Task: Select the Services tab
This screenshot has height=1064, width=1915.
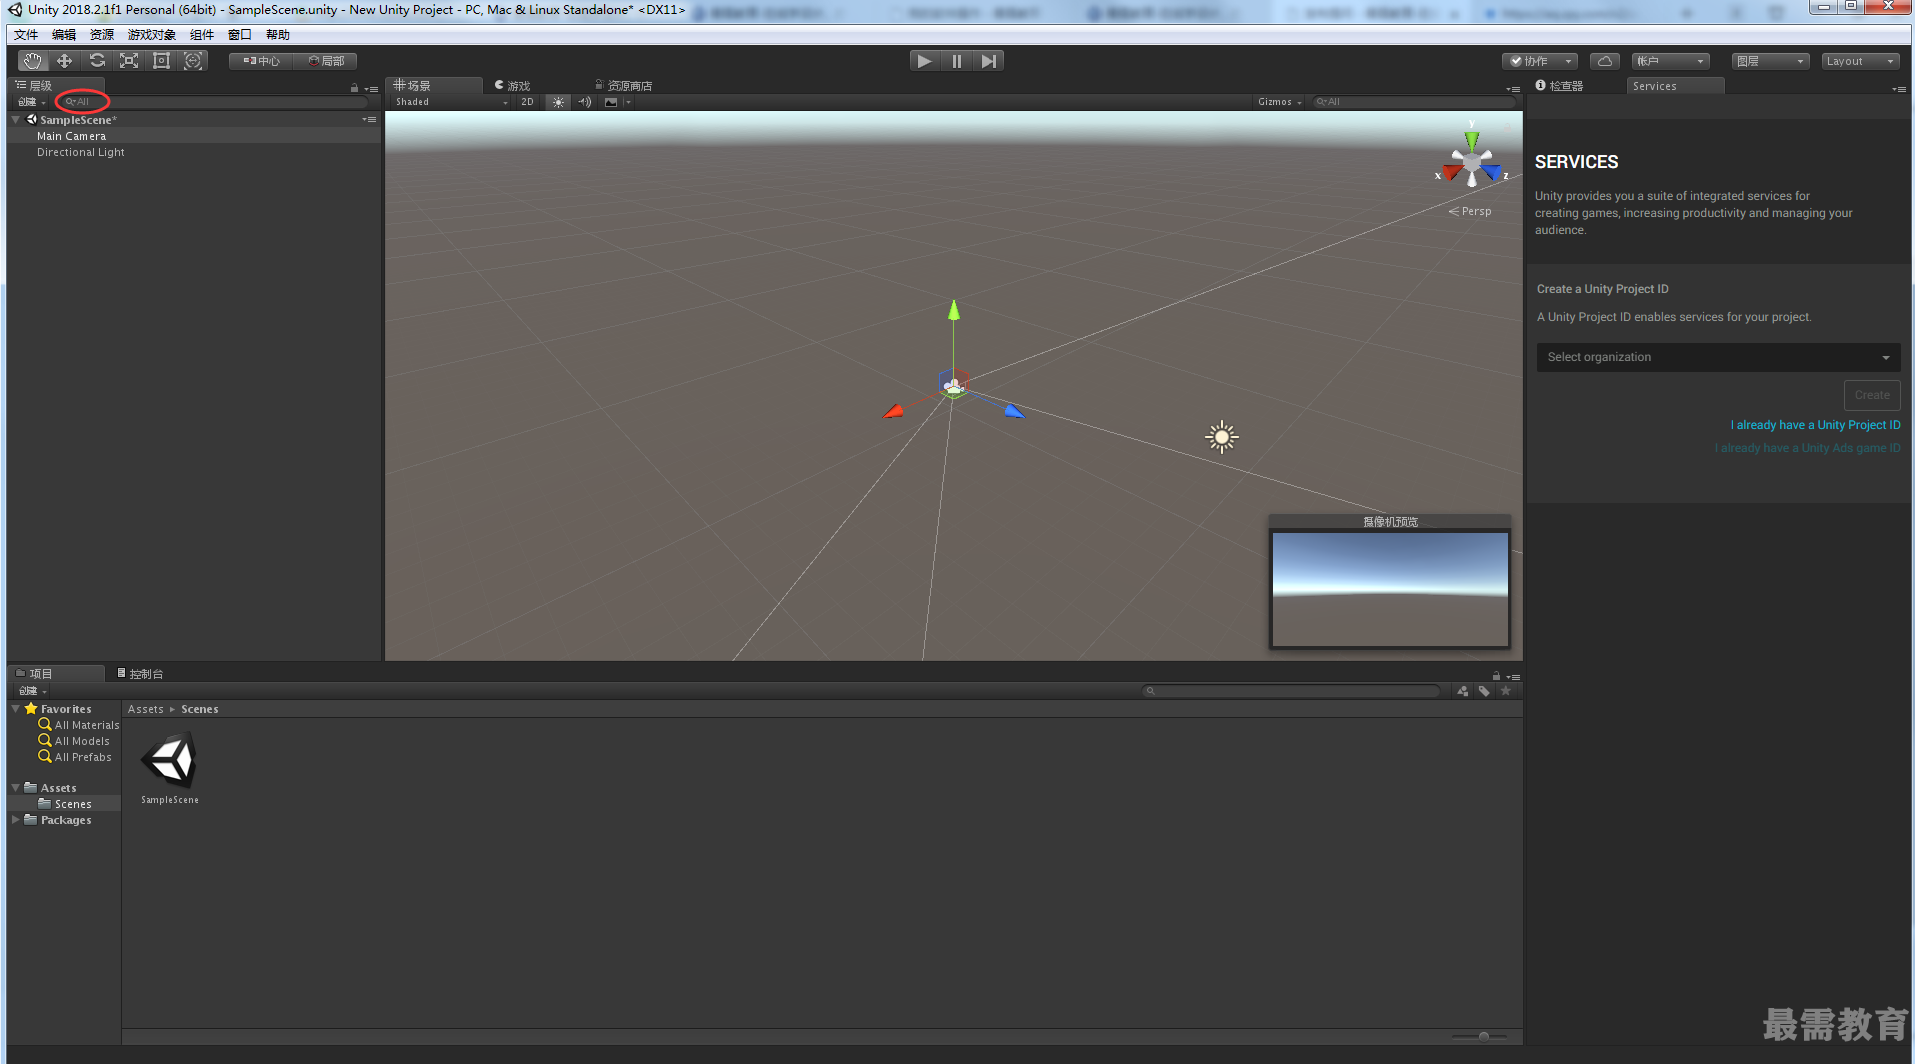Action: (1674, 86)
